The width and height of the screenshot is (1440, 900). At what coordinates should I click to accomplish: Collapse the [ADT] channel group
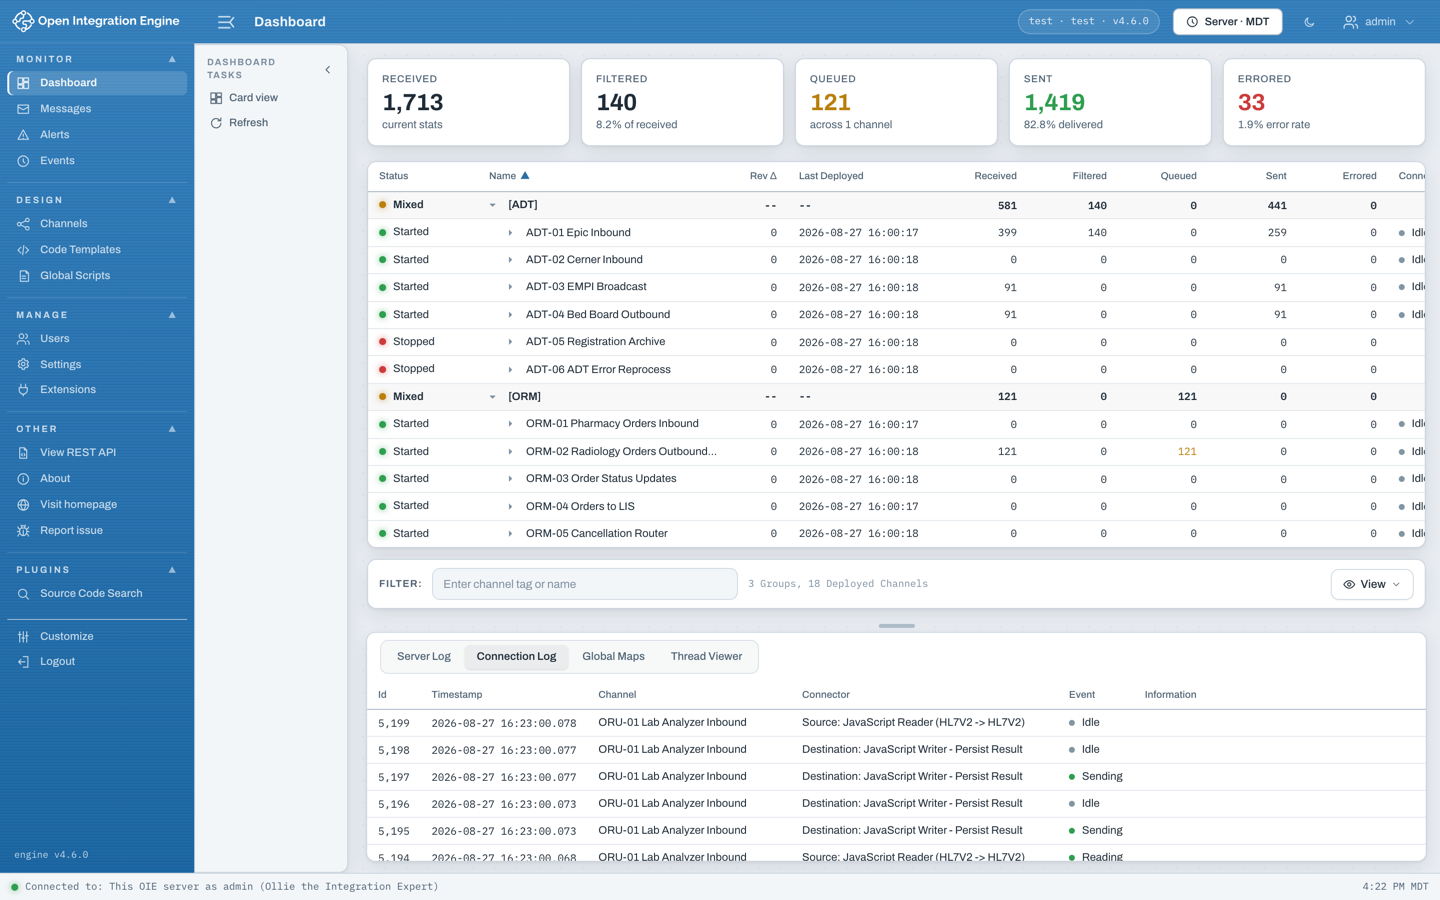click(x=492, y=205)
